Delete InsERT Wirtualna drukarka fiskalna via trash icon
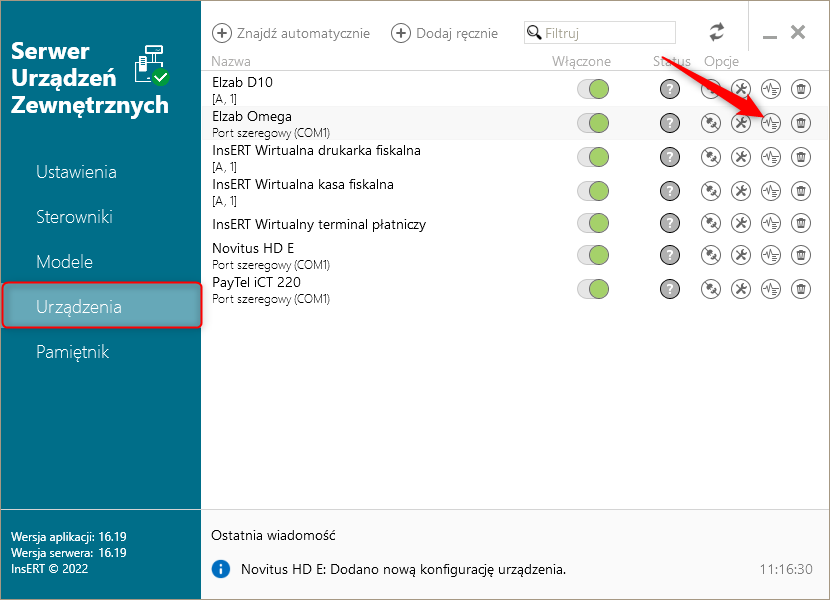Screen dimensions: 830x600 [x=801, y=157]
